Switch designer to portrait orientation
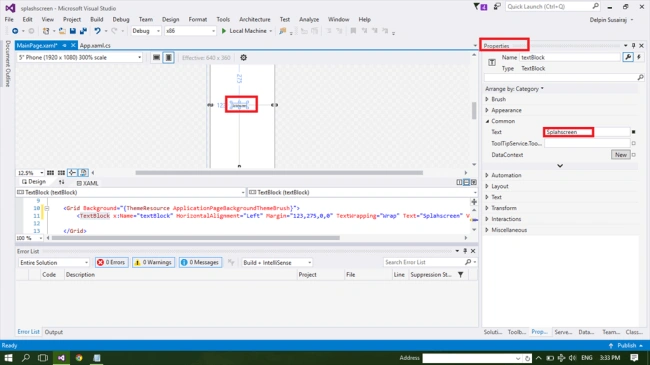650x365 pixels. pos(168,58)
